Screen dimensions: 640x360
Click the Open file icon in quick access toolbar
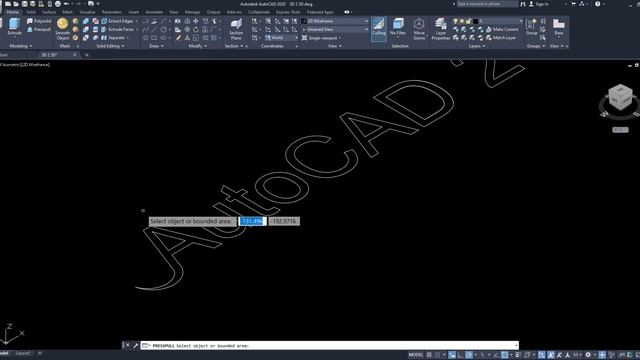click(x=16, y=4)
